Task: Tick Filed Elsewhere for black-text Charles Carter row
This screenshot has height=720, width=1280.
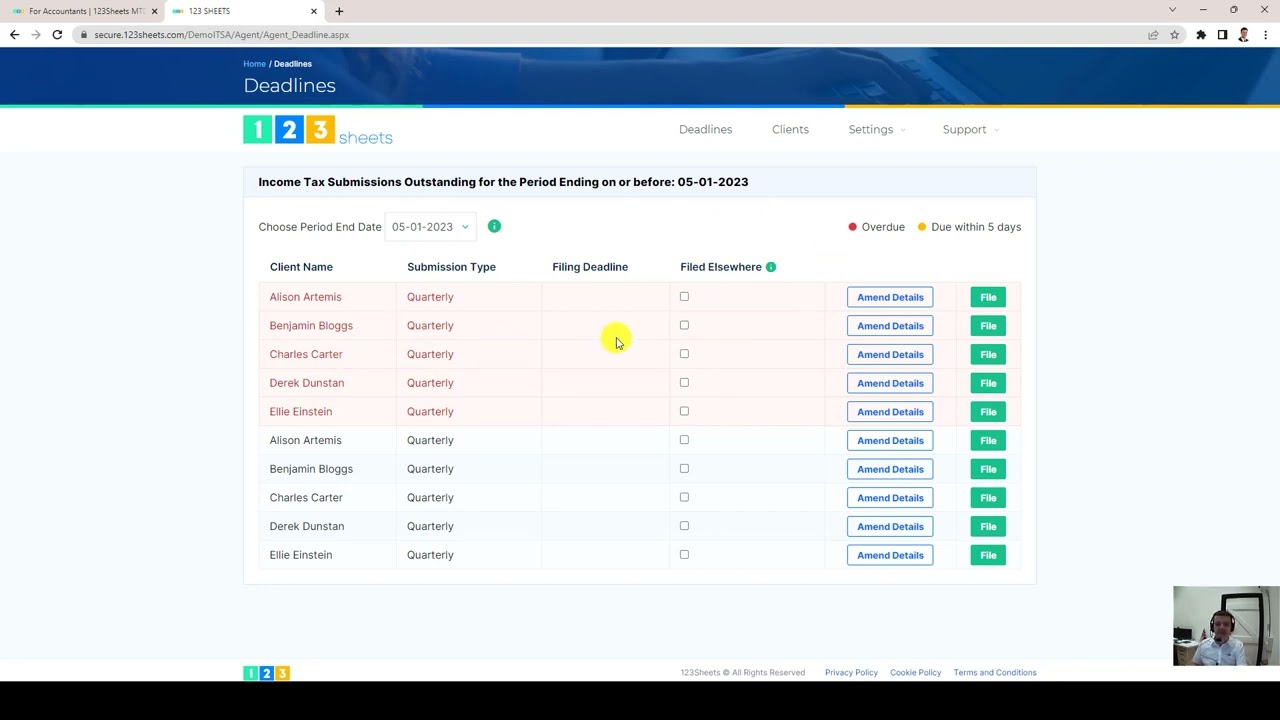Action: tap(684, 497)
